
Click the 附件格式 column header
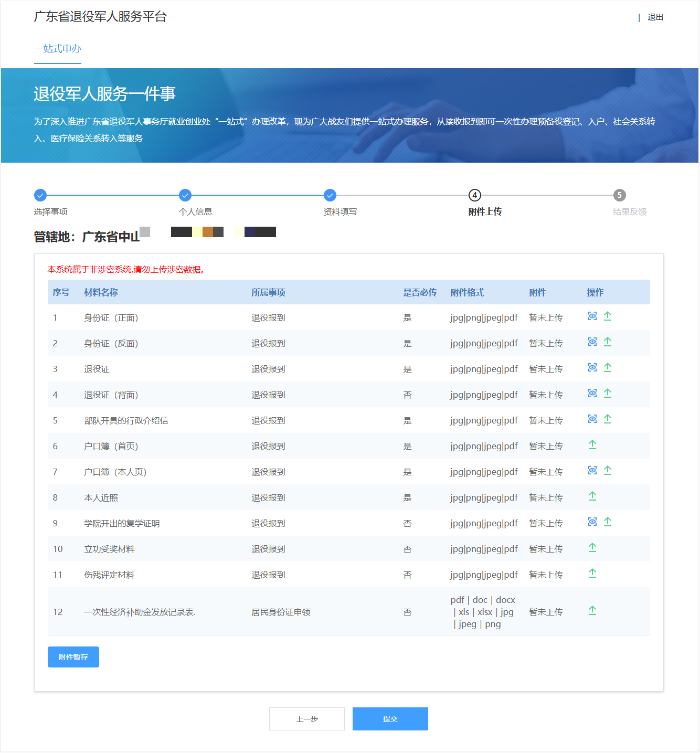coord(467,292)
